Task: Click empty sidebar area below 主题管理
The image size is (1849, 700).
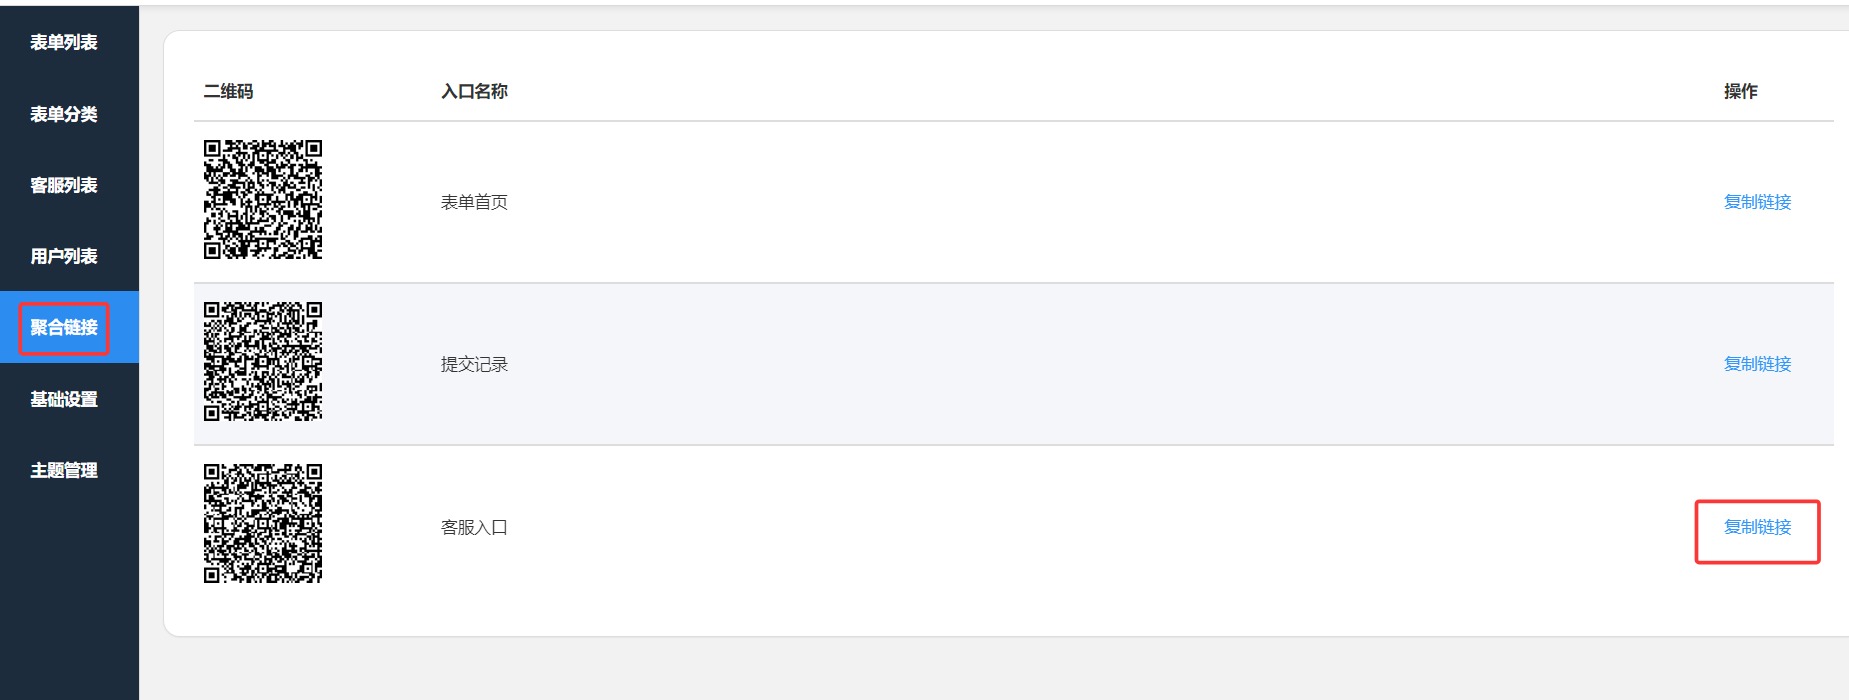Action: click(x=69, y=600)
